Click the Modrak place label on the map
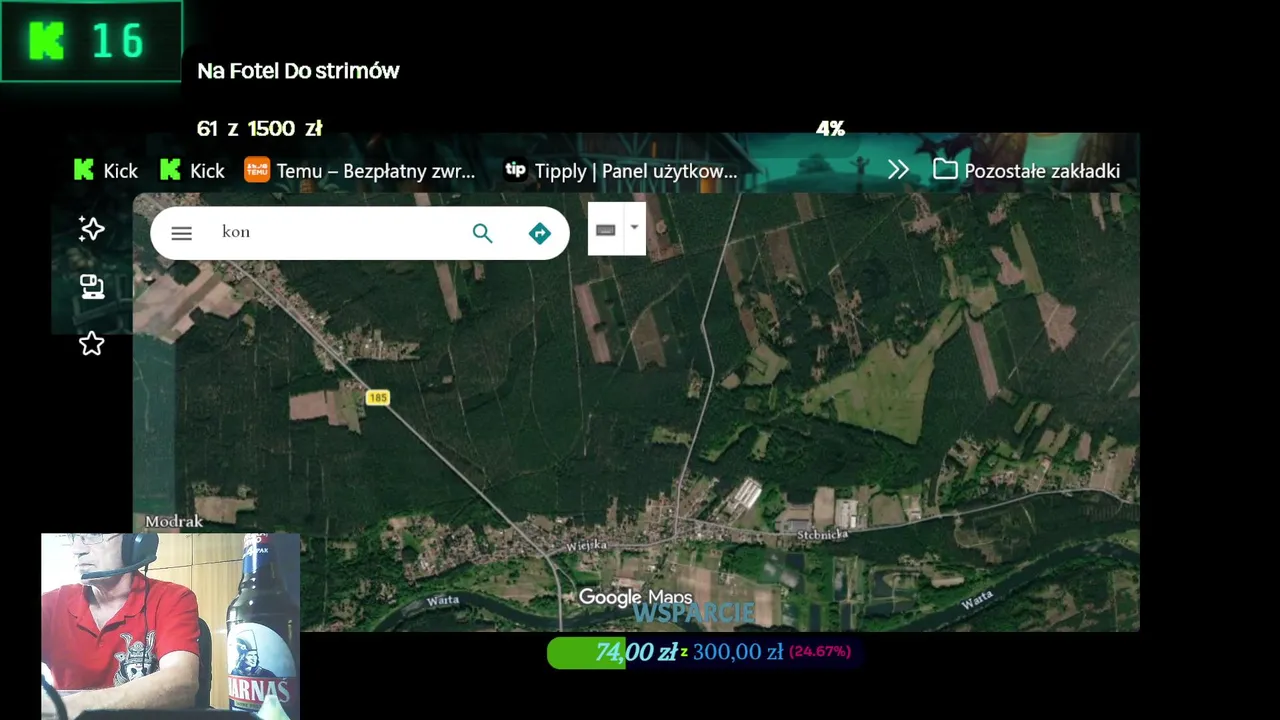1280x720 pixels. [x=174, y=521]
